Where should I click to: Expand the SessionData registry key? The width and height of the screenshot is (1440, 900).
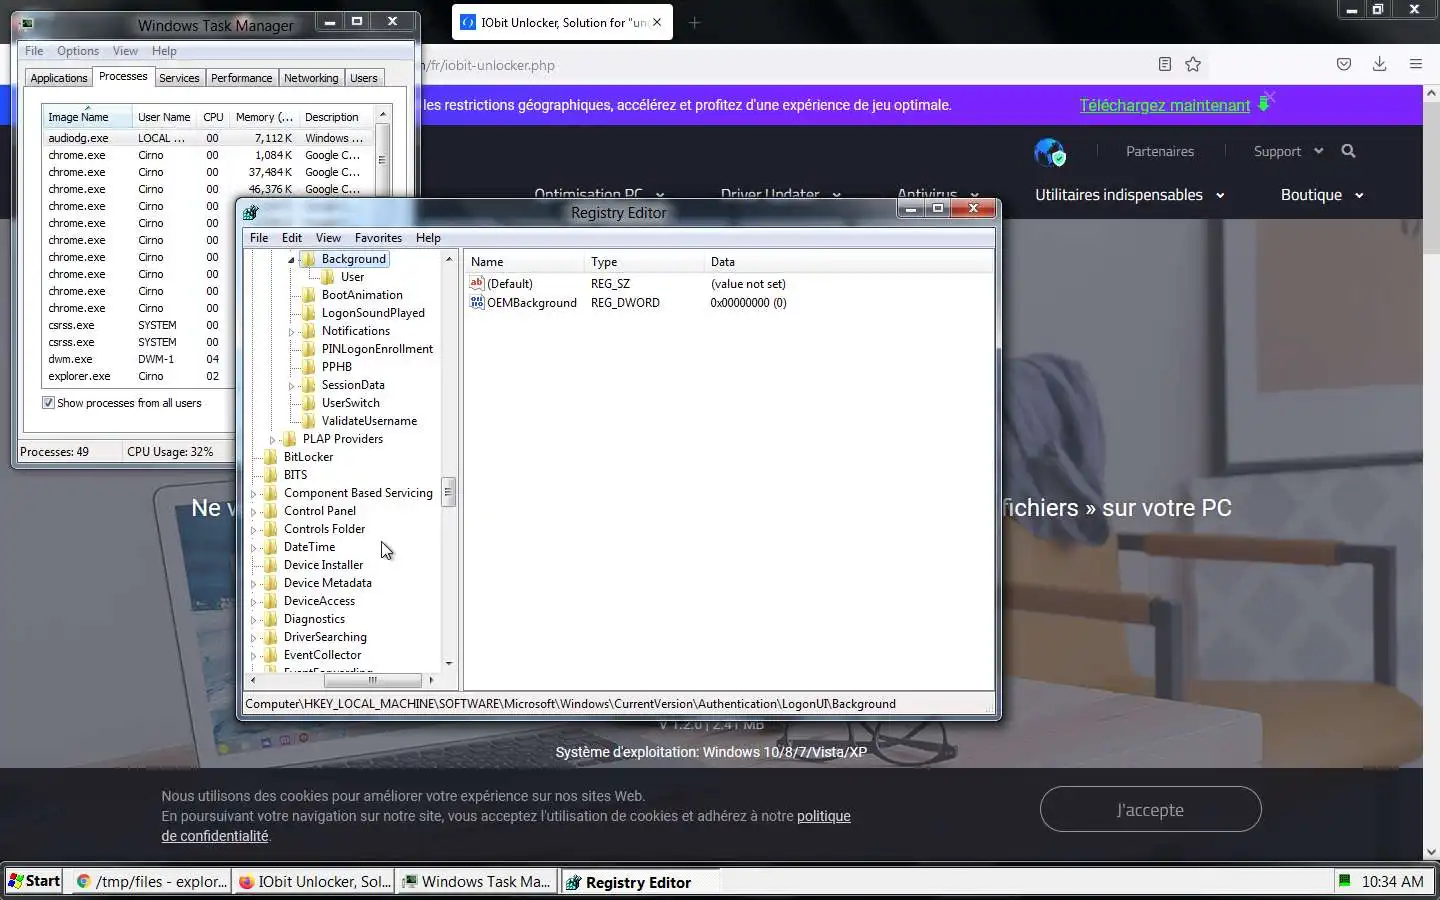(292, 385)
